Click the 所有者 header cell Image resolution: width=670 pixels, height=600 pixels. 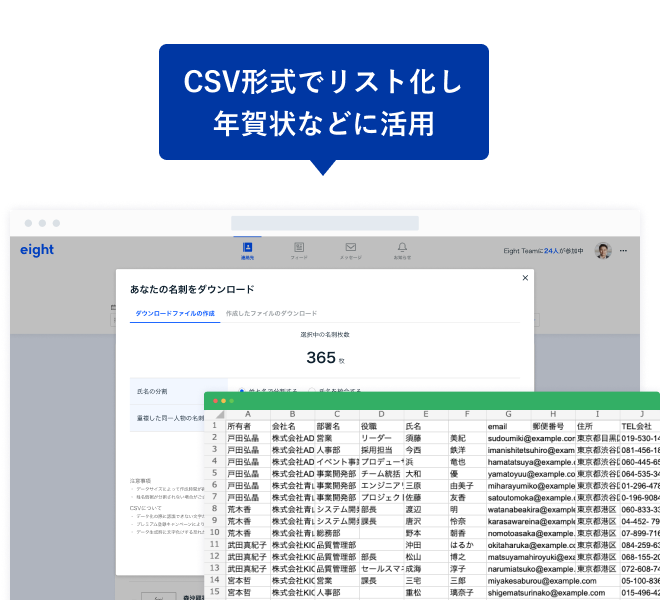point(246,426)
